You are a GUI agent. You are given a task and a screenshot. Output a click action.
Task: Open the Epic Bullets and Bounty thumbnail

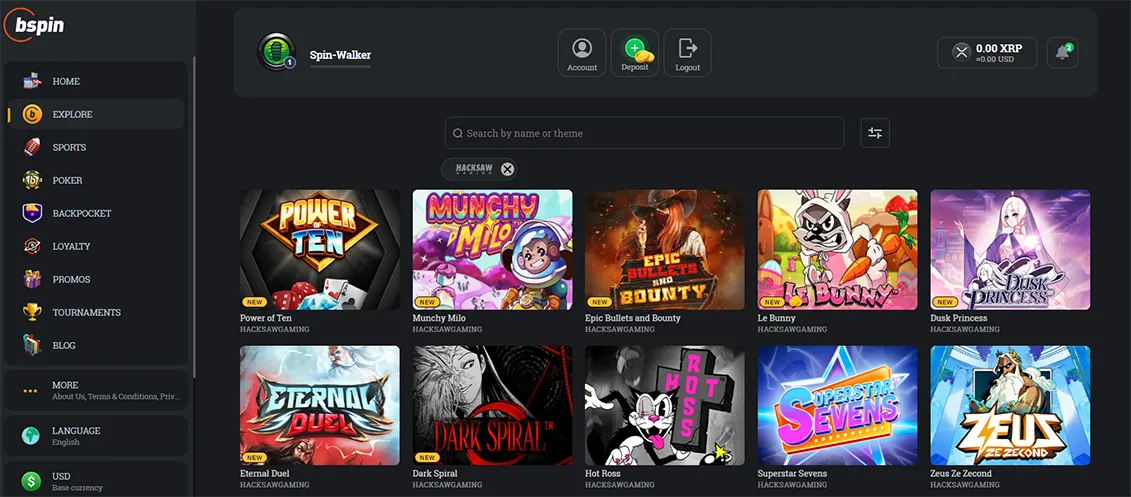tap(665, 250)
